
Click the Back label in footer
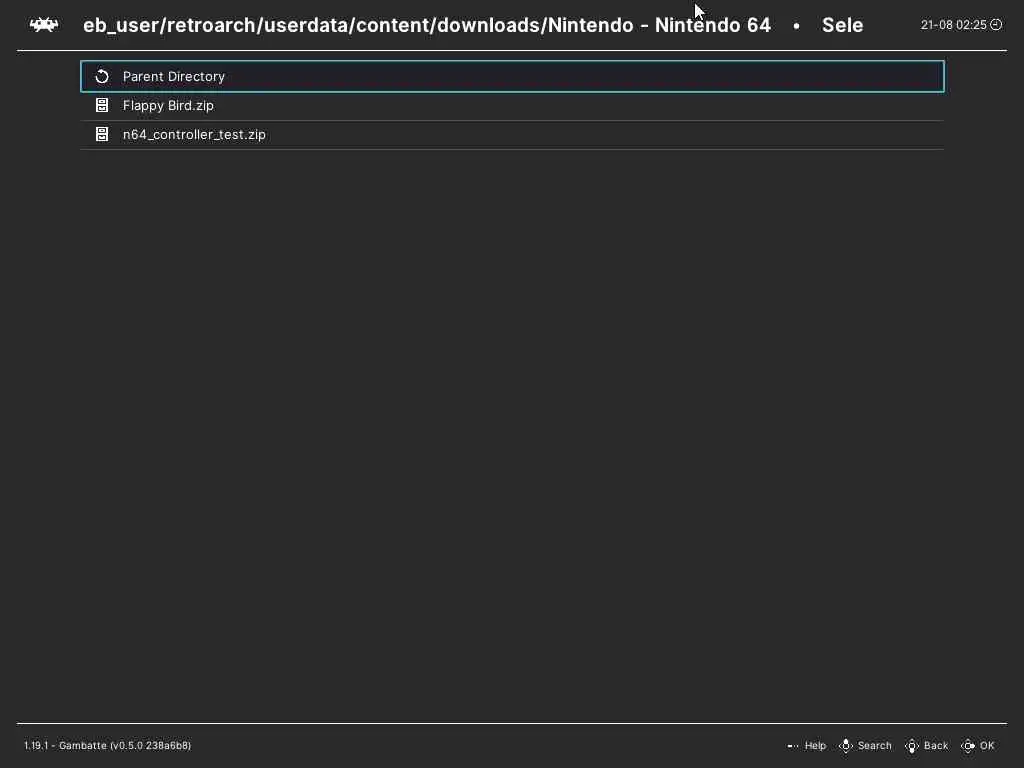coord(936,746)
